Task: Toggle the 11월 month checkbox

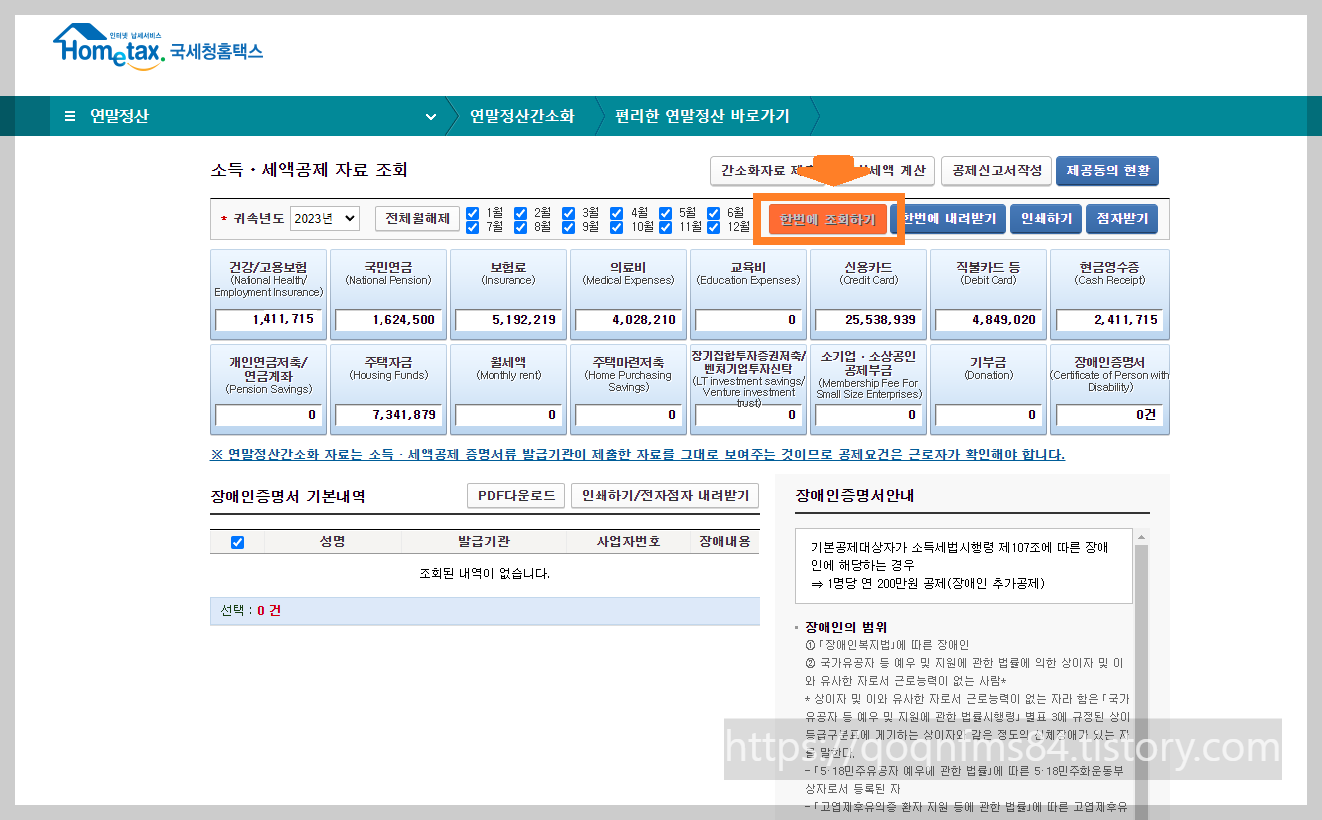Action: (665, 227)
